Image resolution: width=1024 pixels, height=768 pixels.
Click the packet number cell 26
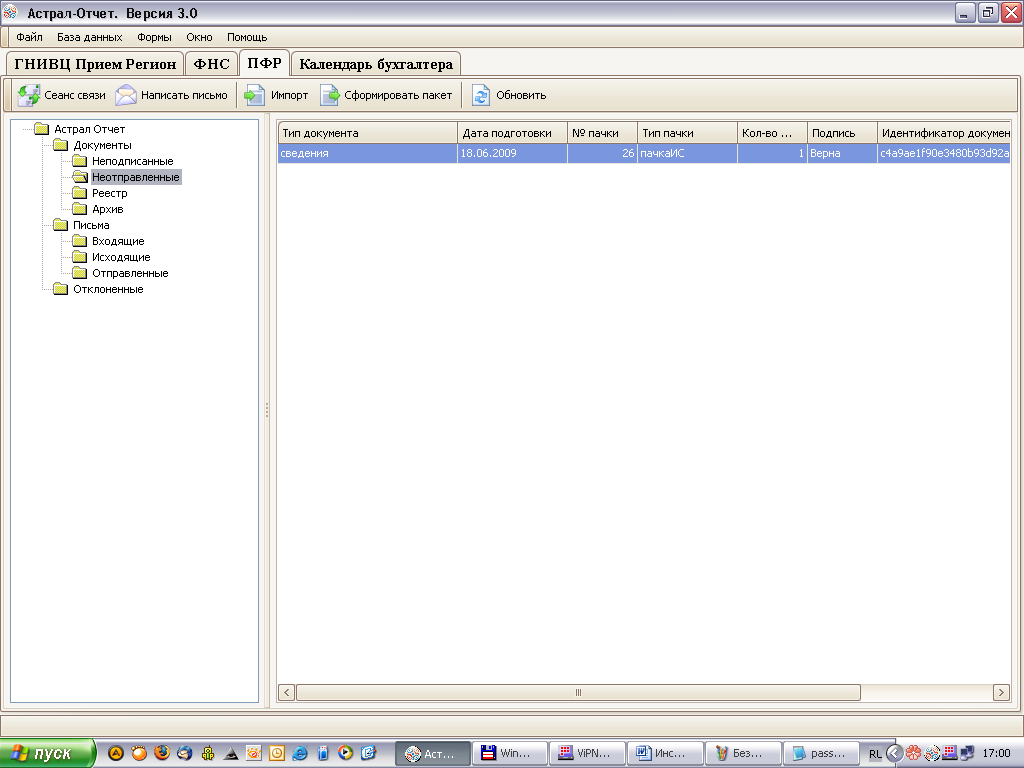[x=602, y=153]
